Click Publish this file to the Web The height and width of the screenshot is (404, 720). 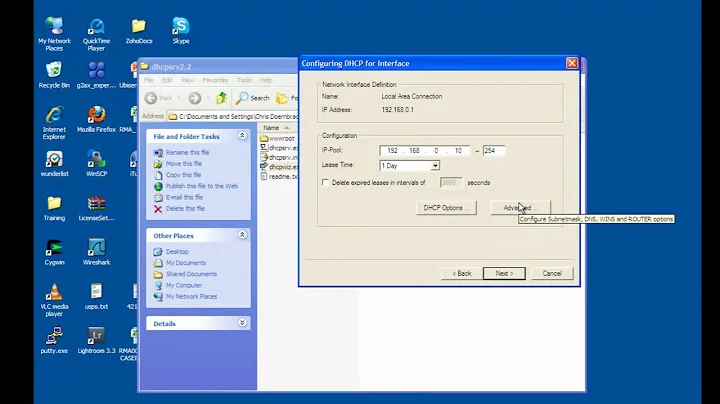tap(202, 186)
